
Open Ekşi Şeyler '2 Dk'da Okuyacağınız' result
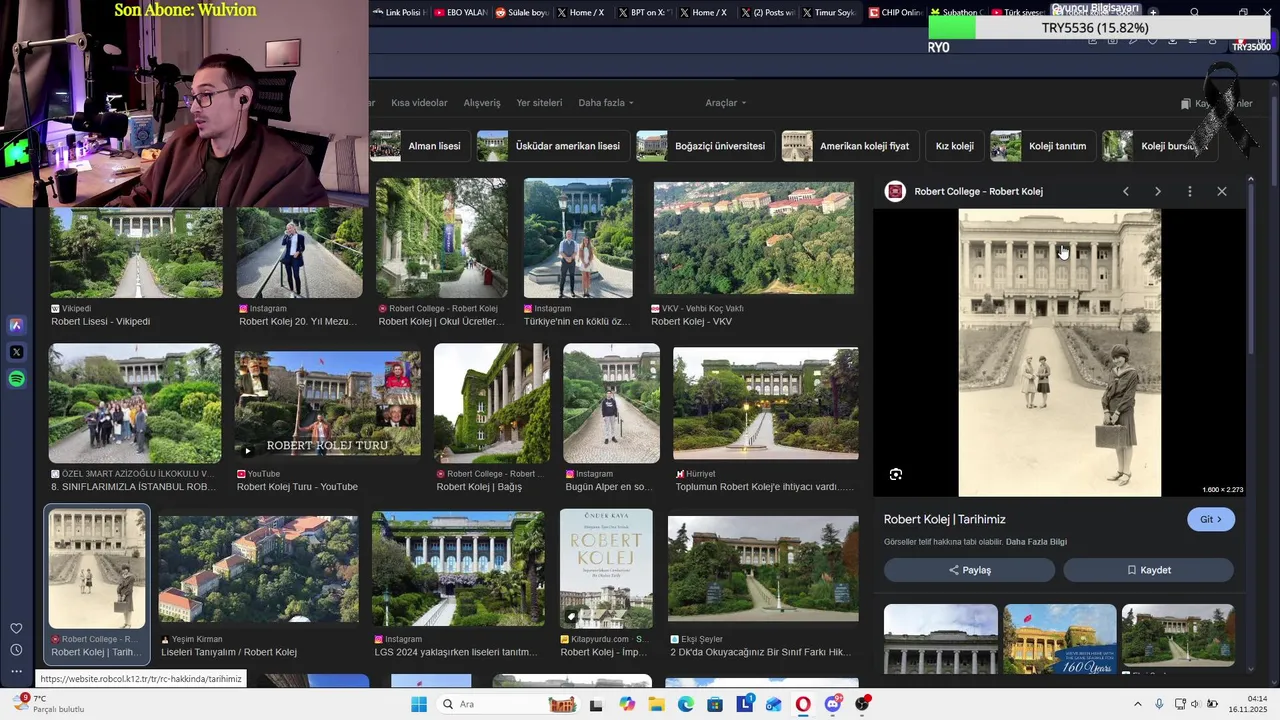pos(763,569)
